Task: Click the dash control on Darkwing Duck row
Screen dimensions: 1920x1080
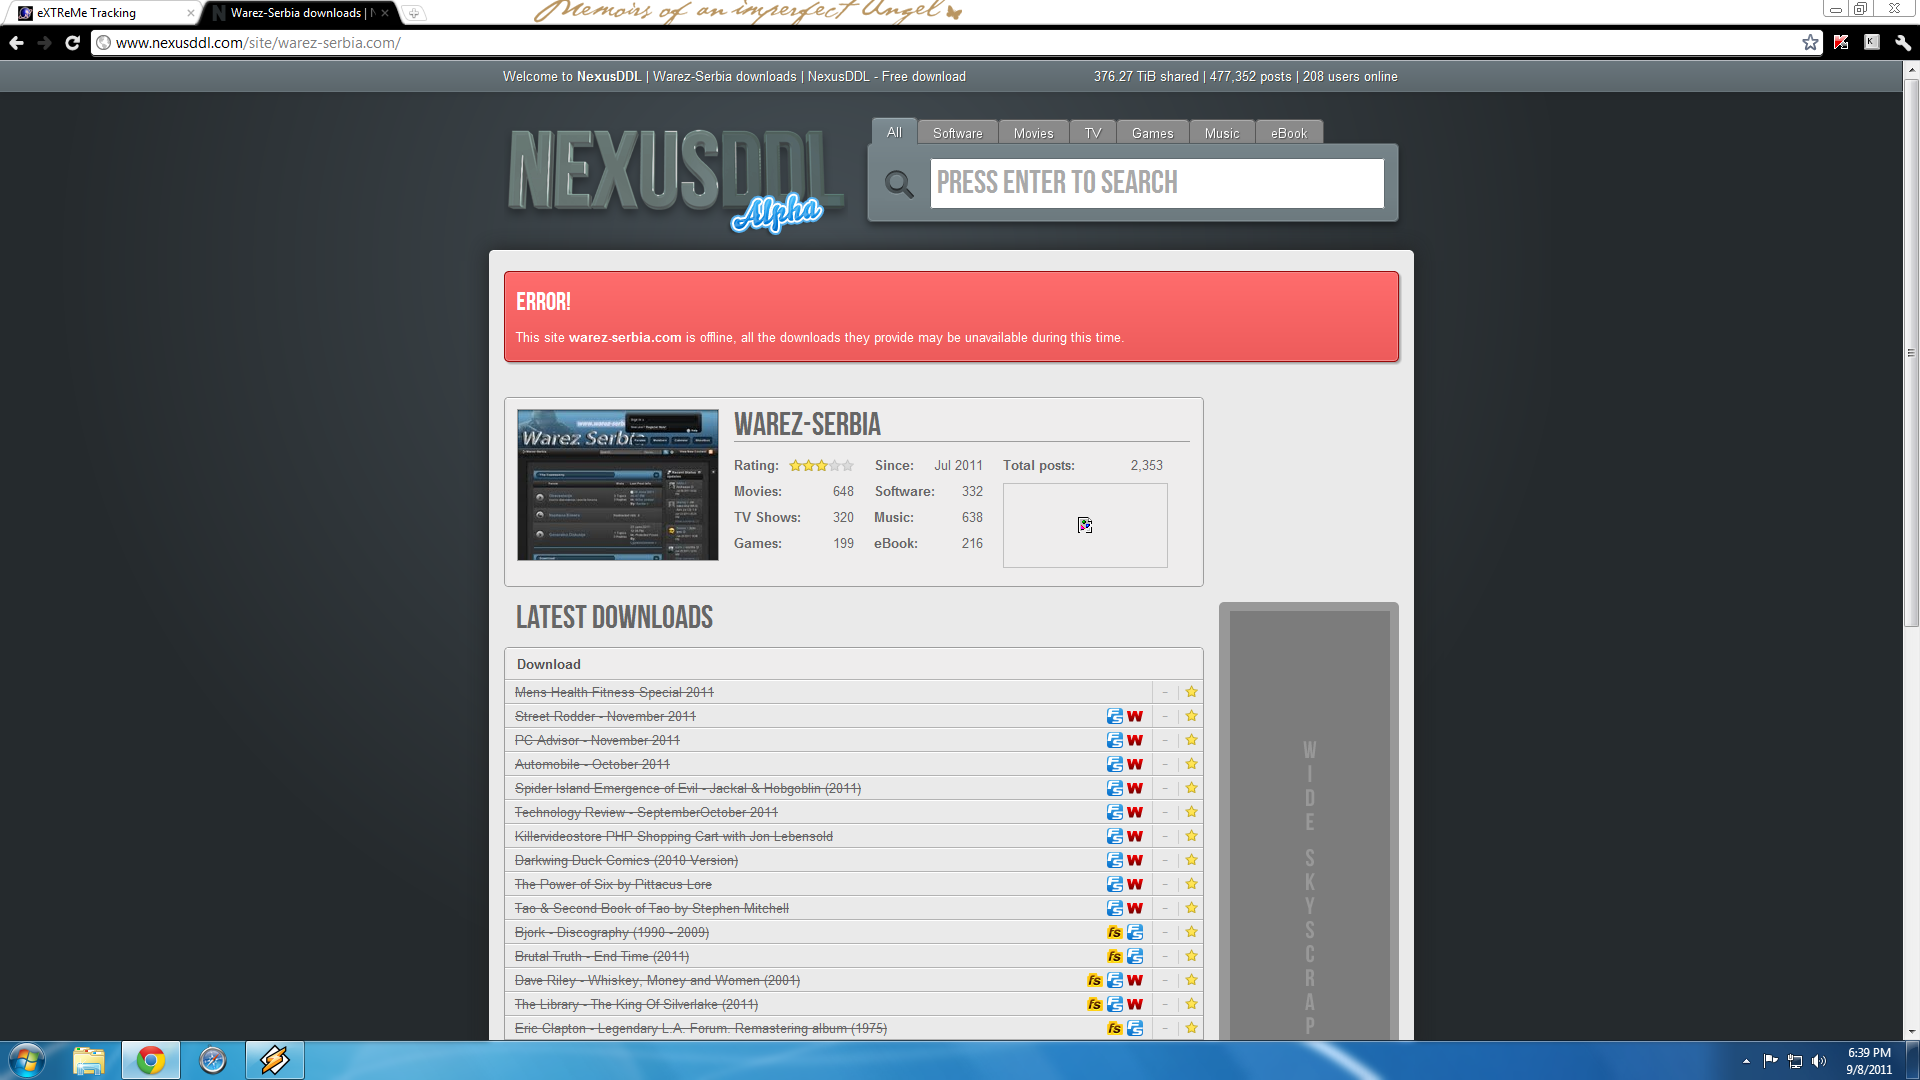Action: (x=1165, y=860)
